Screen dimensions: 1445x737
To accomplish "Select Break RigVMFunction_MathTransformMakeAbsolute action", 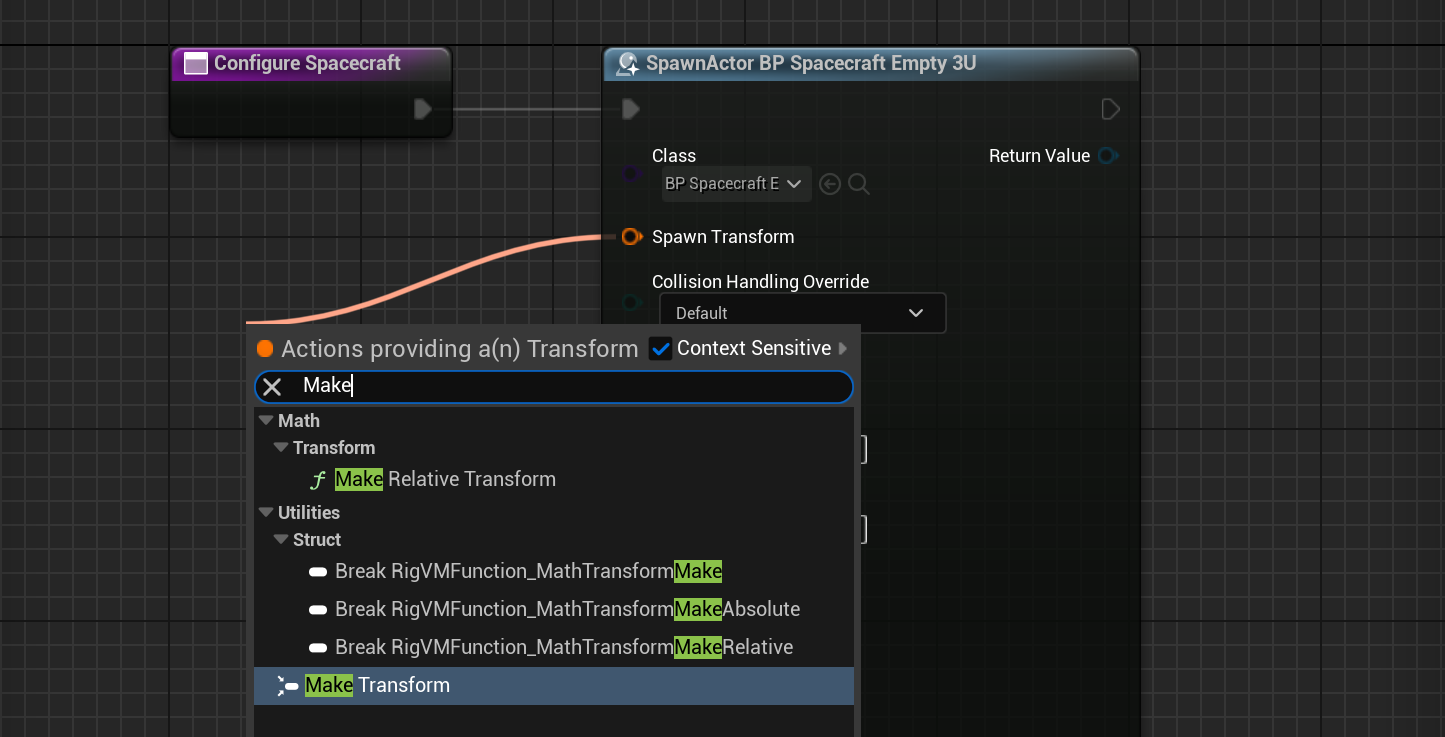I will pyautogui.click(x=554, y=610).
